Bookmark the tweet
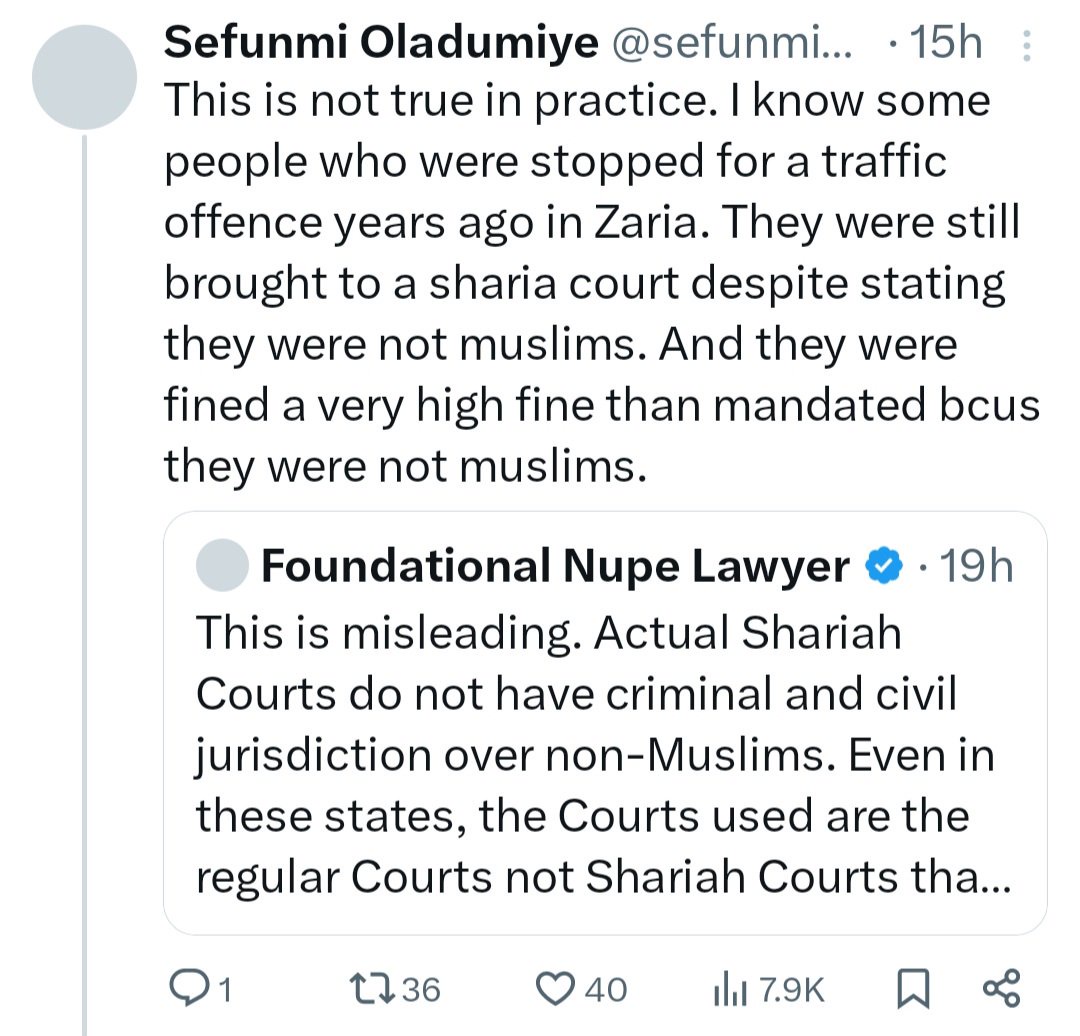Screen dimensions: 1080x1036 913,988
